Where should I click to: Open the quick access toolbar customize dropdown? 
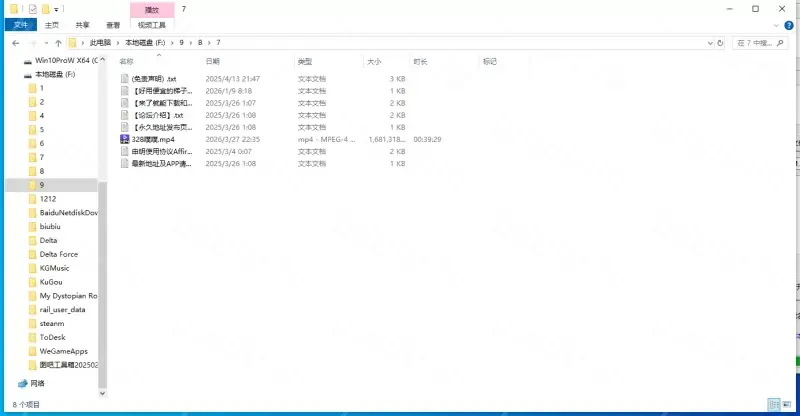point(58,8)
